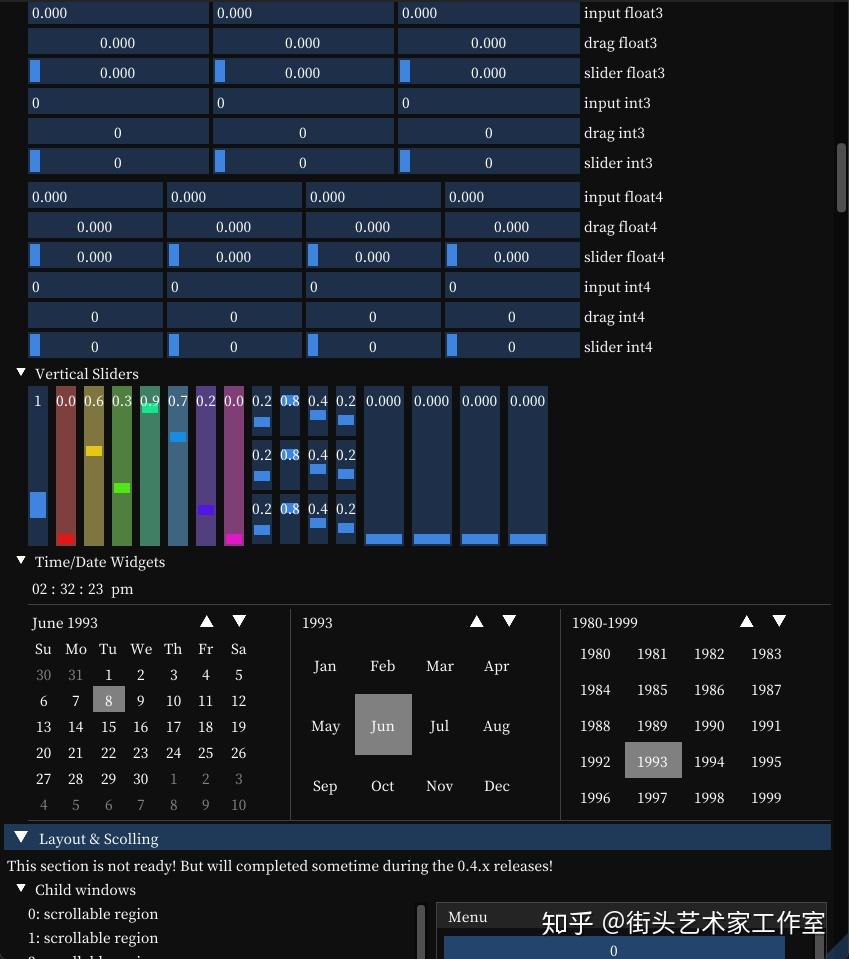Collapse the Layout & Scolling header

click(21, 838)
